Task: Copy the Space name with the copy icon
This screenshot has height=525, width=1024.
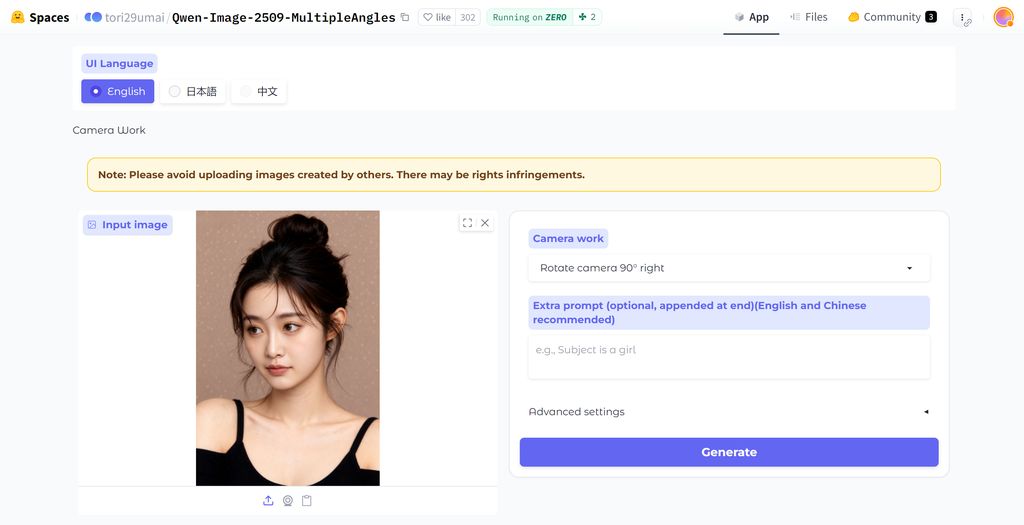Action: 405,17
